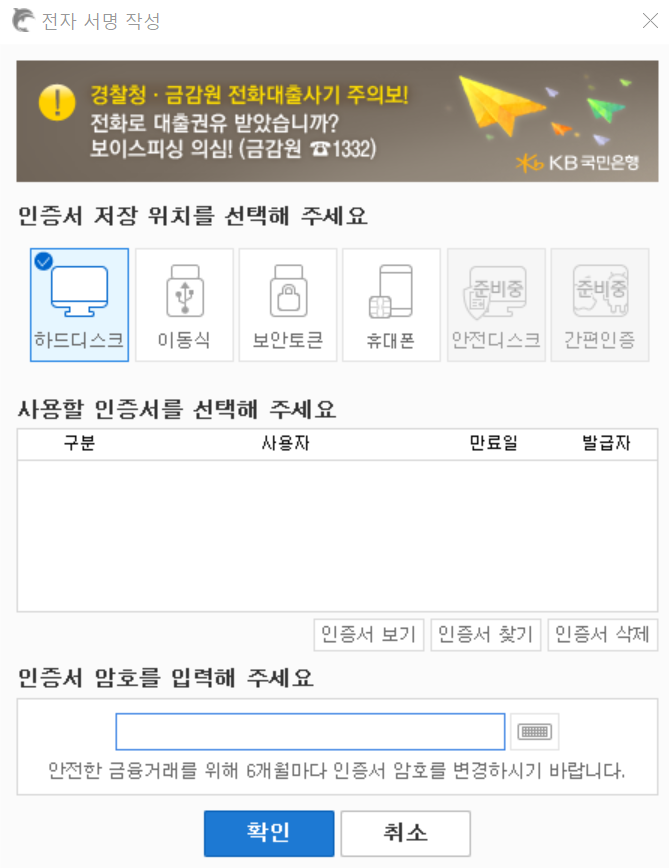This screenshot has height=868, width=669.
Task: Sort by 만료일 column header
Action: (x=493, y=443)
